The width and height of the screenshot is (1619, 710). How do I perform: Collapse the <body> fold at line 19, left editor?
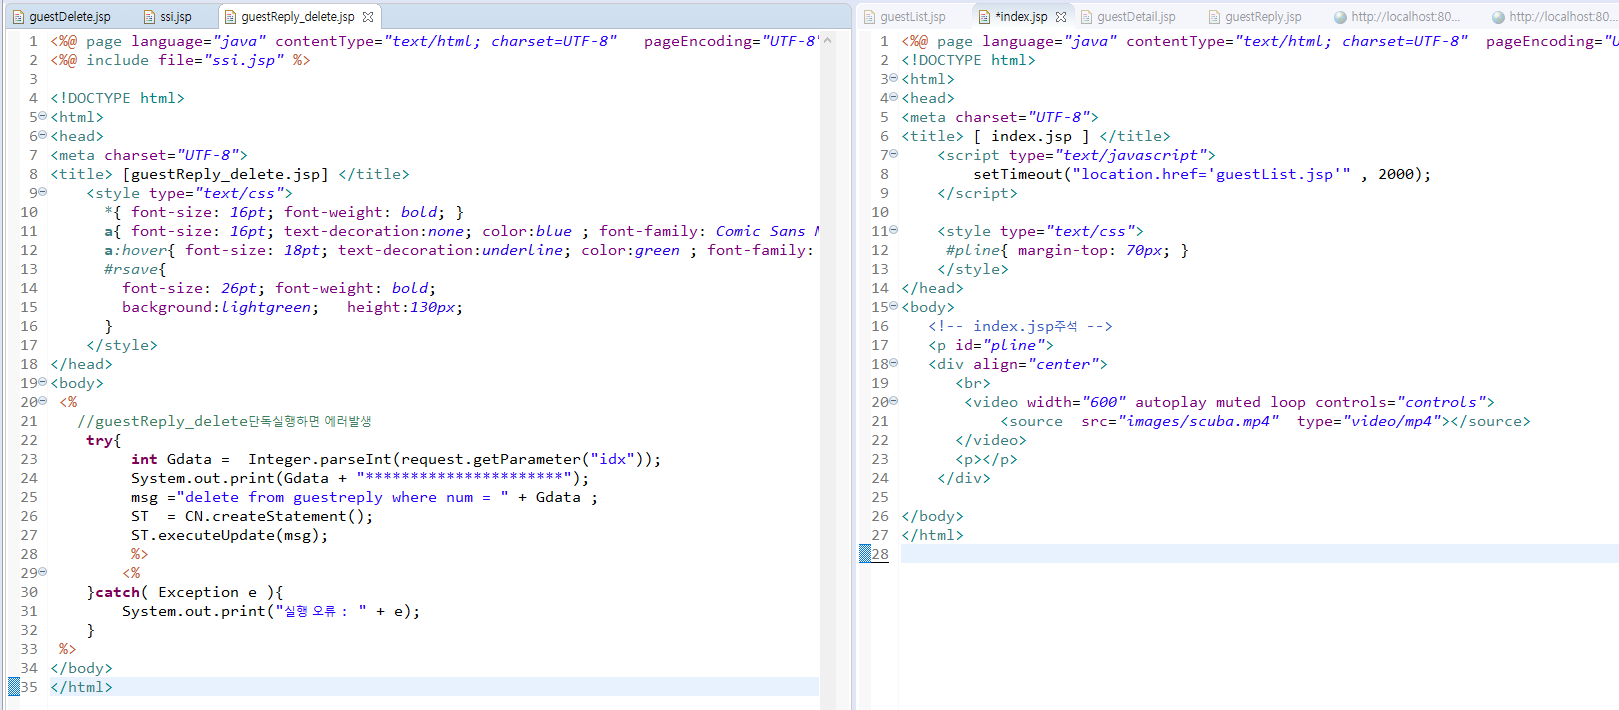click(x=42, y=382)
